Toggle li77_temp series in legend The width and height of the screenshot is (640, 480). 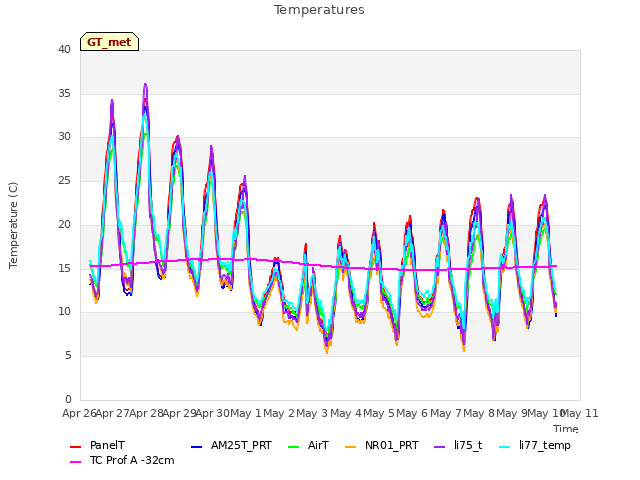click(535, 445)
